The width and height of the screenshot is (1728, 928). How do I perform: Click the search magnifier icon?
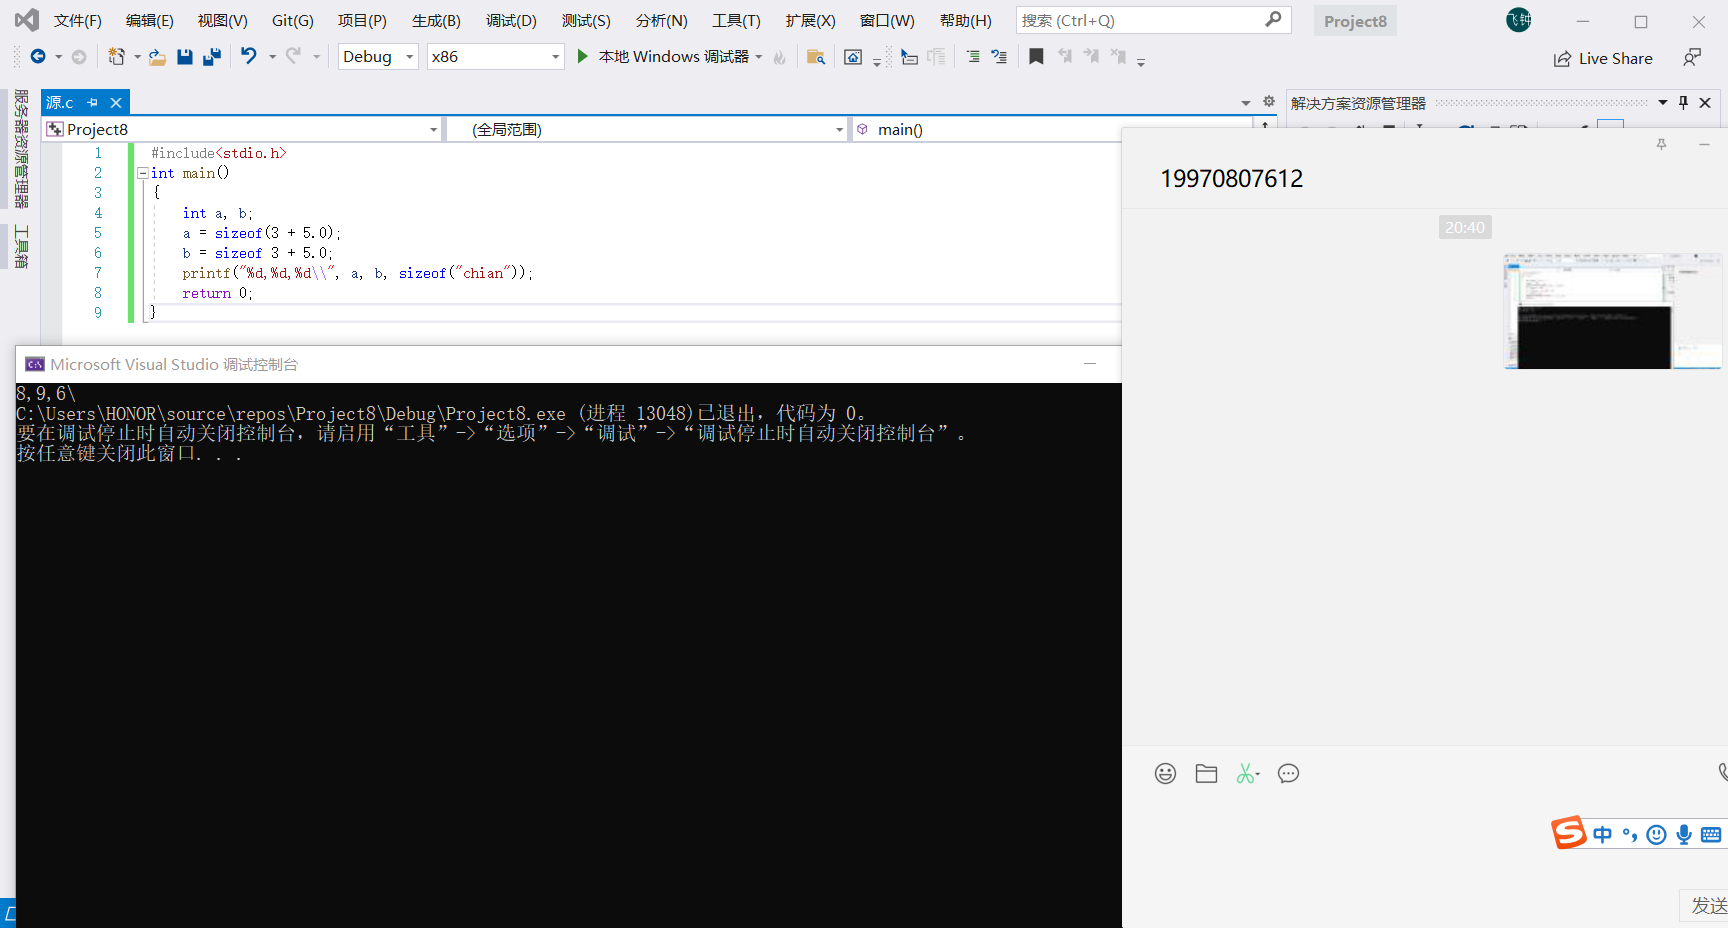[x=1273, y=20]
